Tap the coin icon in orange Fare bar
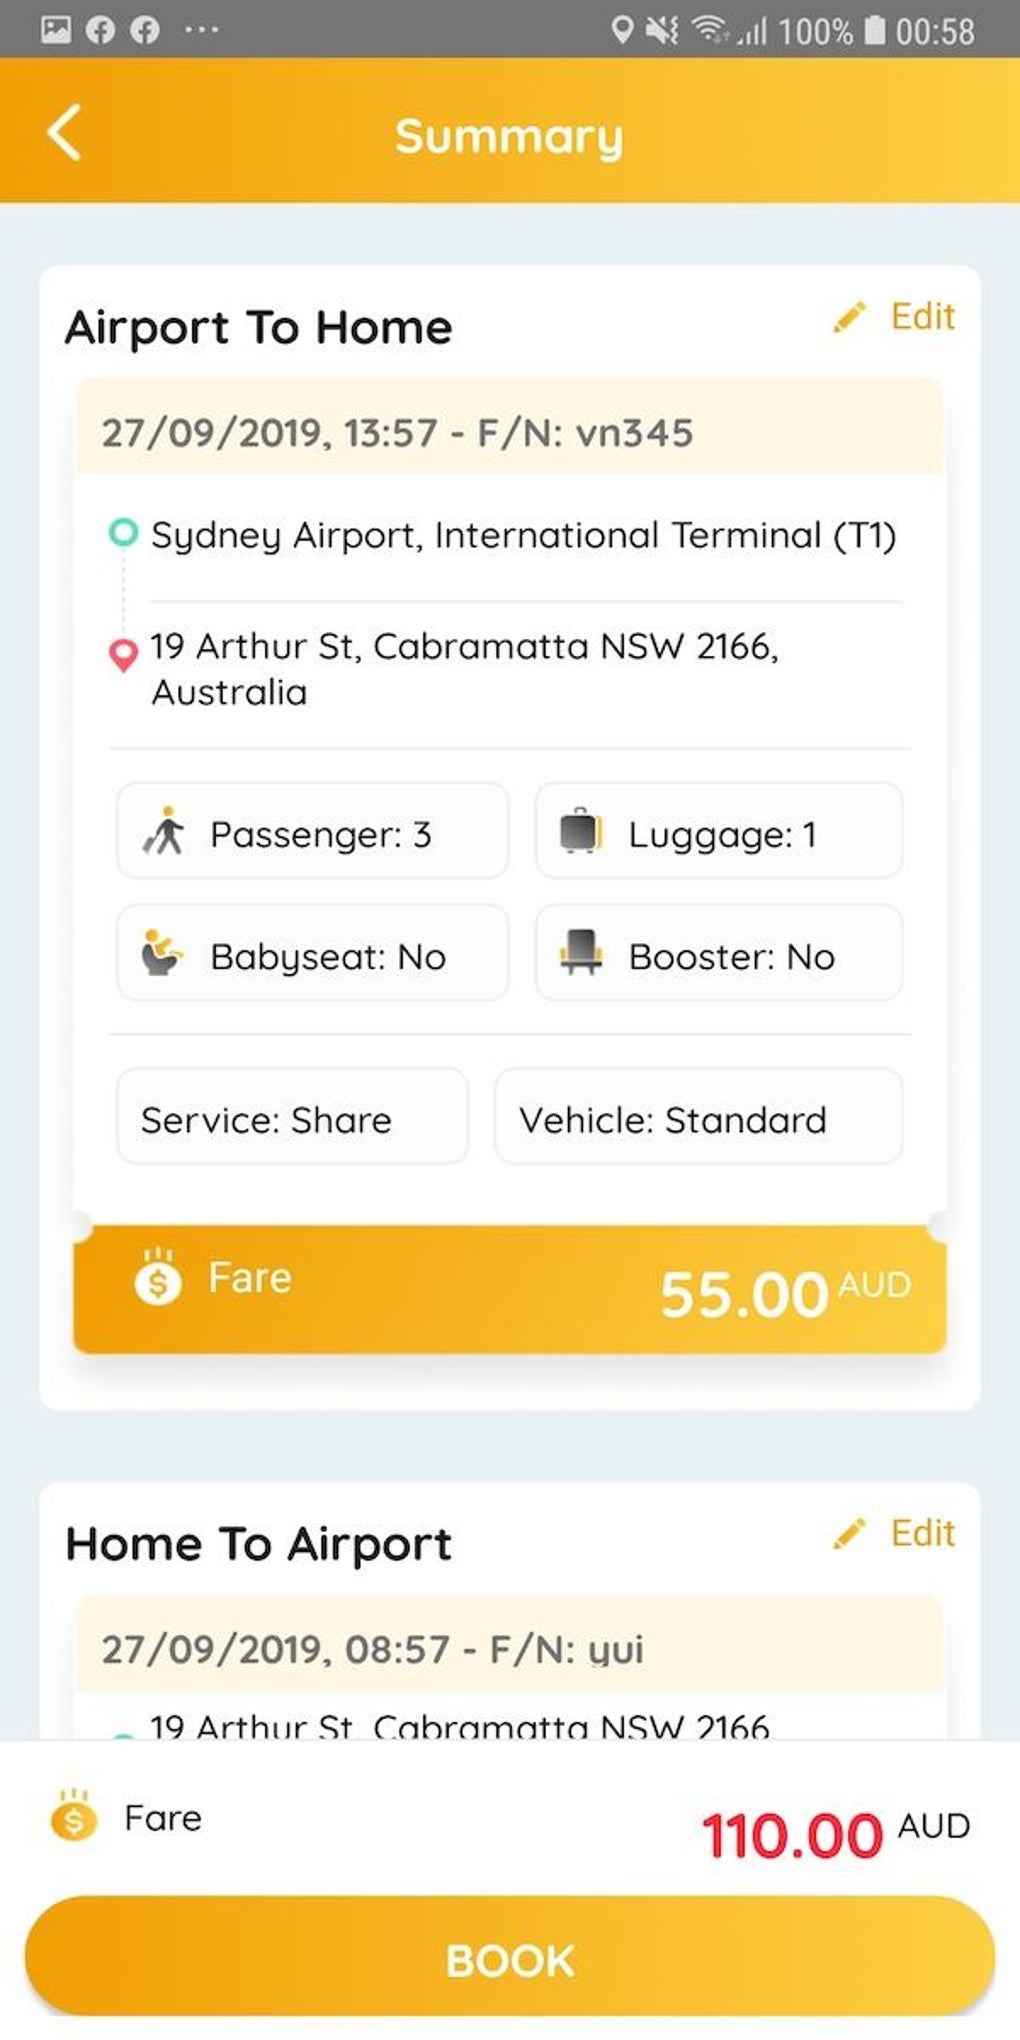The image size is (1020, 2040). click(158, 1278)
